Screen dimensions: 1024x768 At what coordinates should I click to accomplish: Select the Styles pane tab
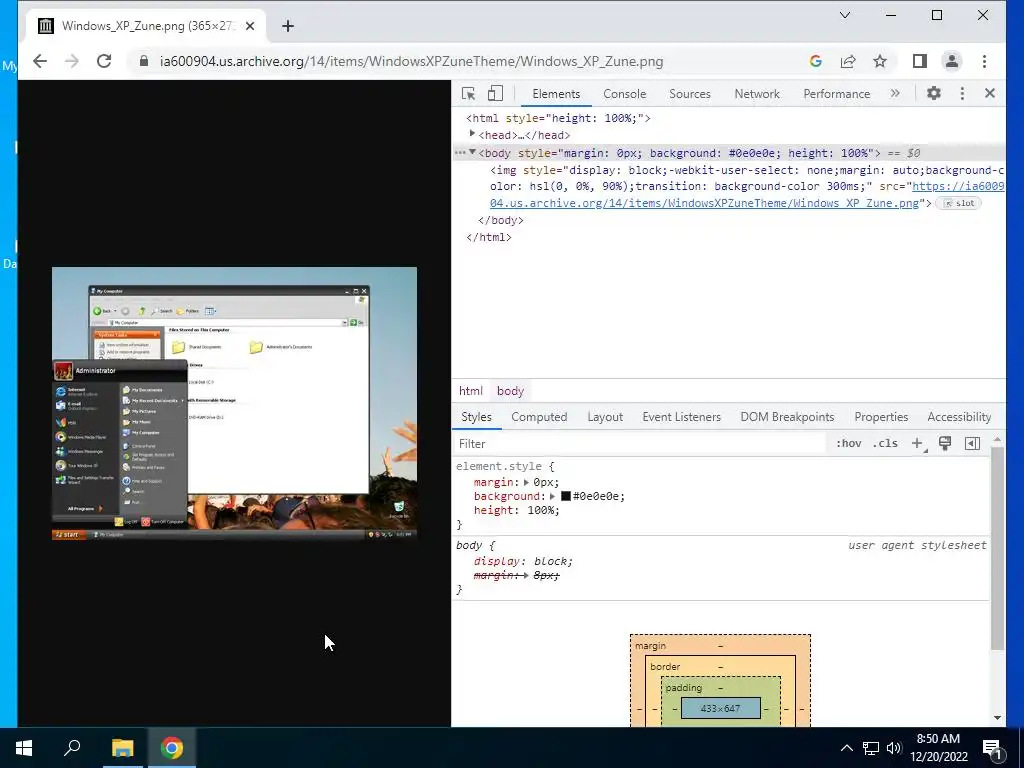[476, 417]
